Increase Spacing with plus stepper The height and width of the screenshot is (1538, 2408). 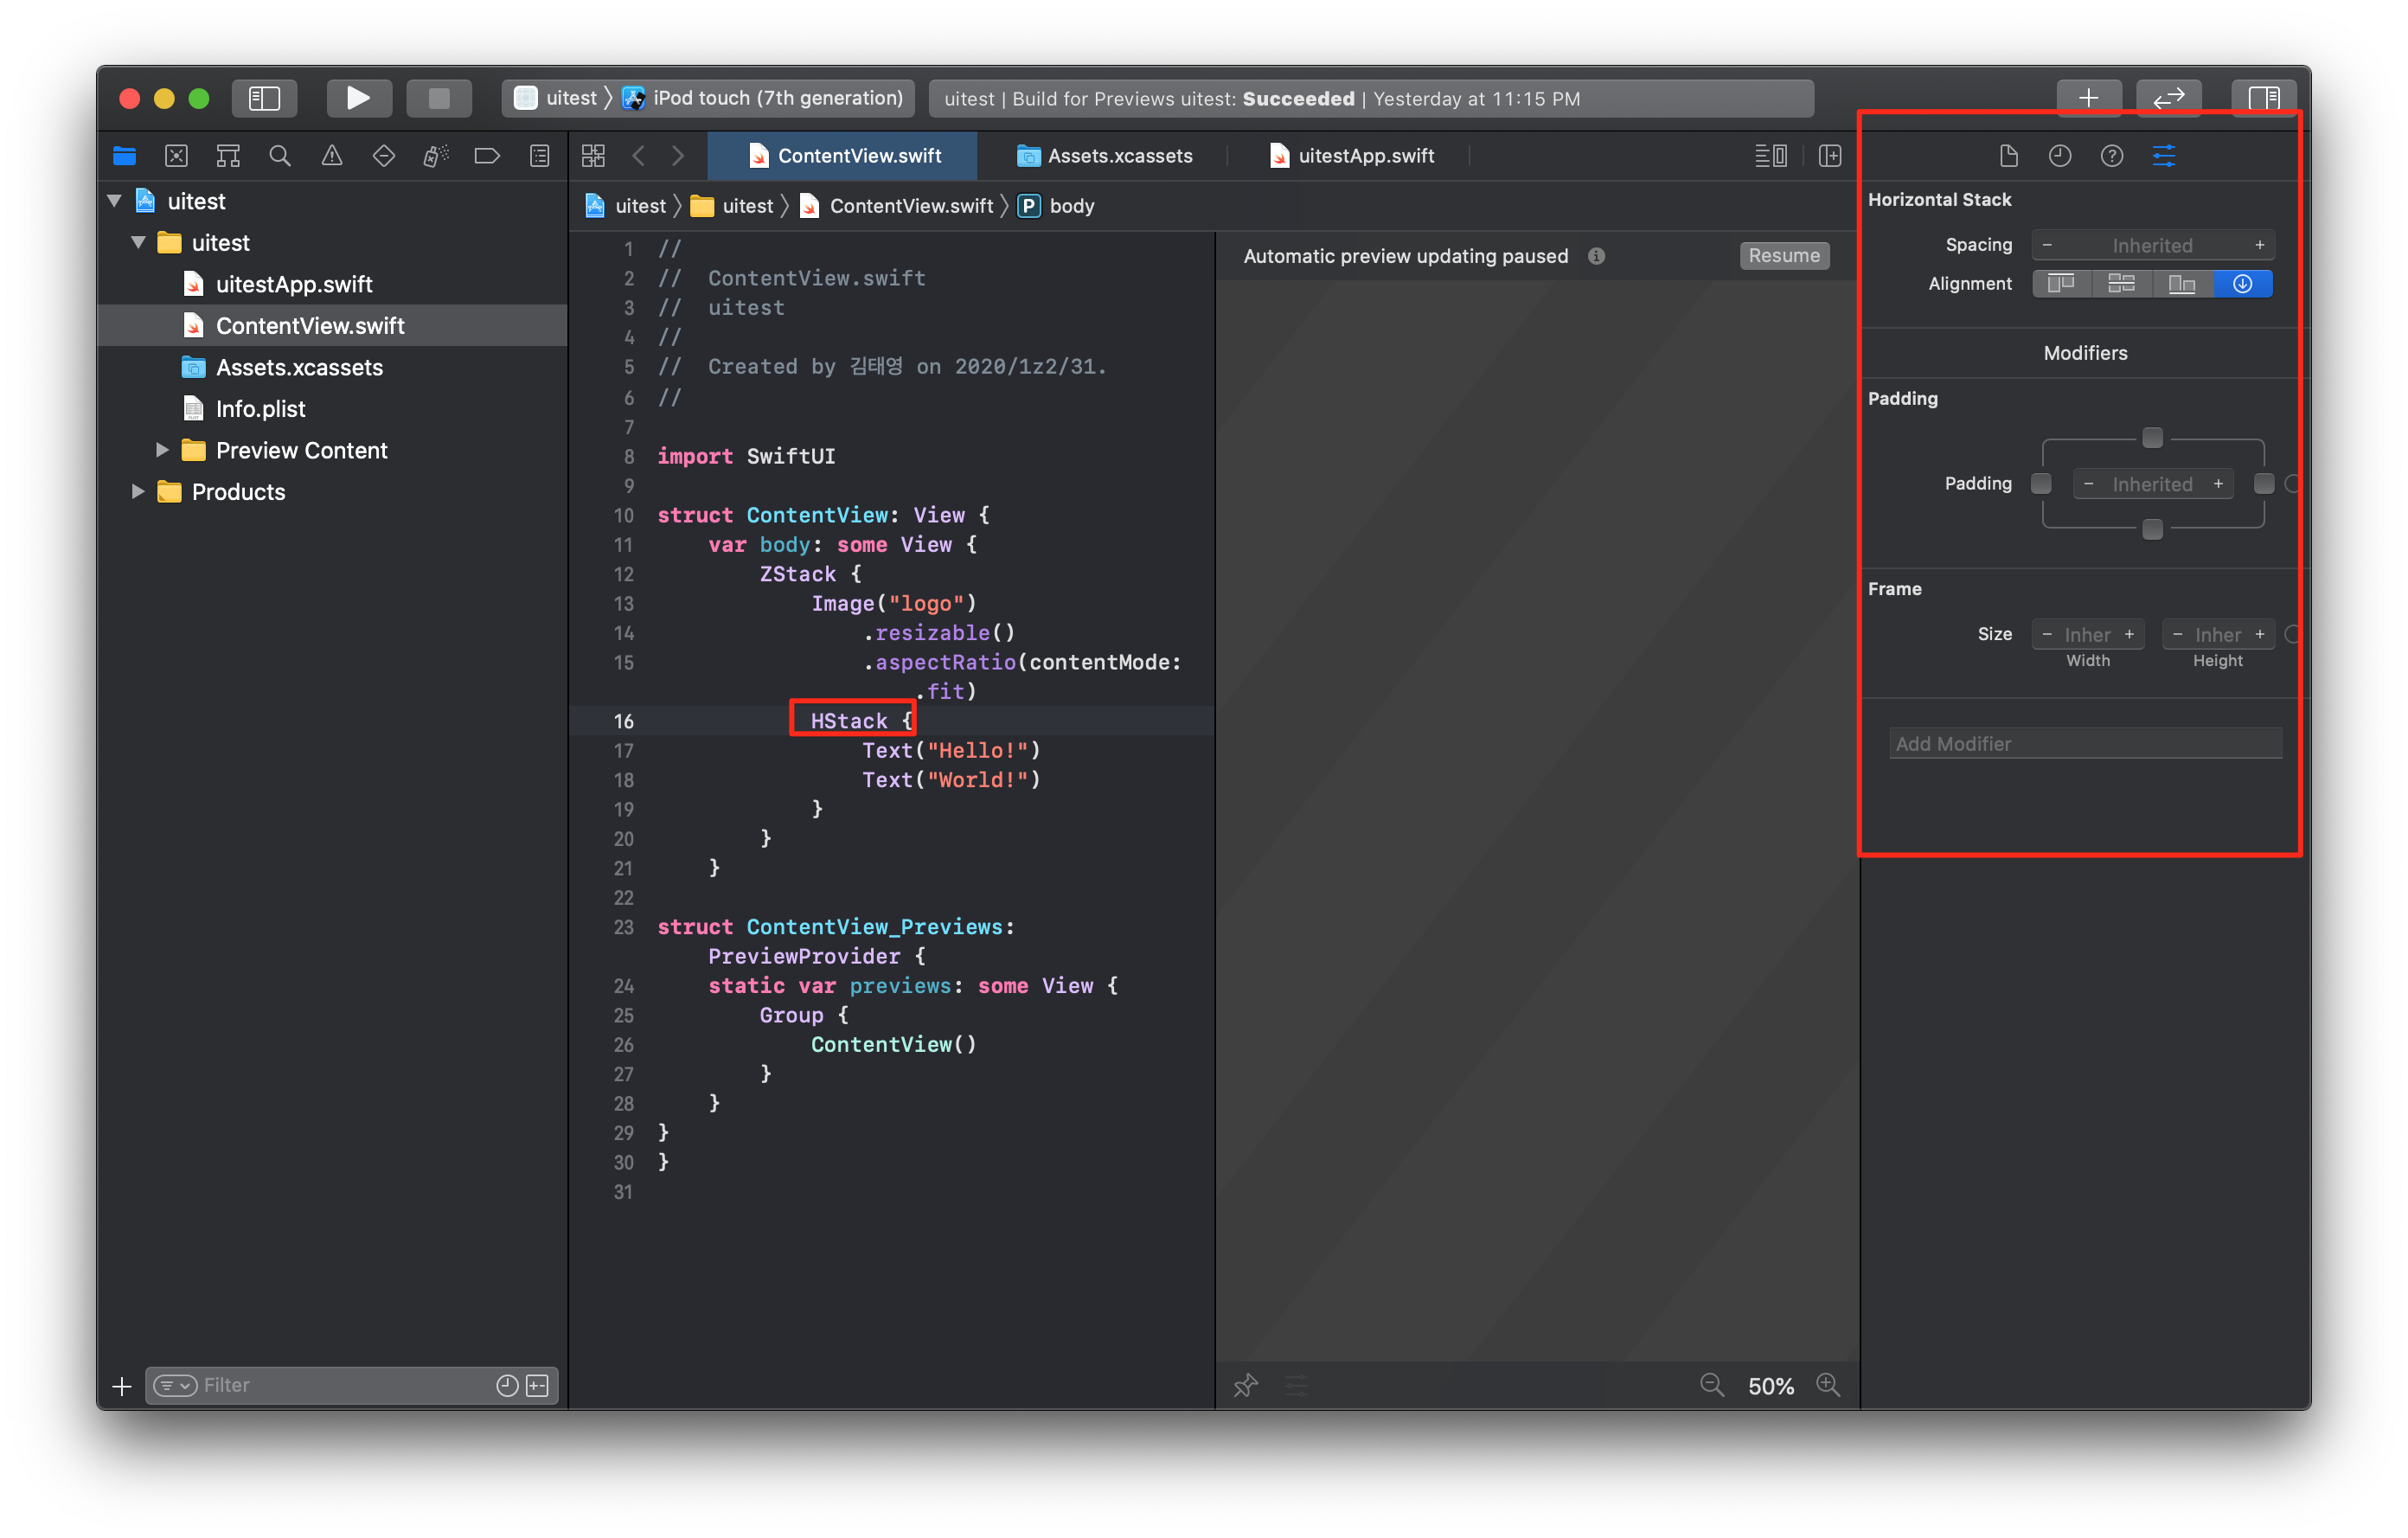2259,245
